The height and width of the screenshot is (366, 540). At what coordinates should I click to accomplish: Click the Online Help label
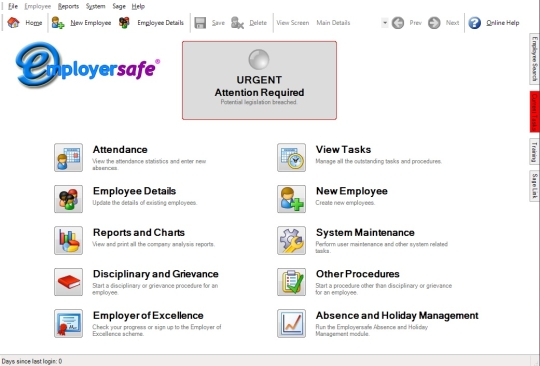click(x=502, y=23)
